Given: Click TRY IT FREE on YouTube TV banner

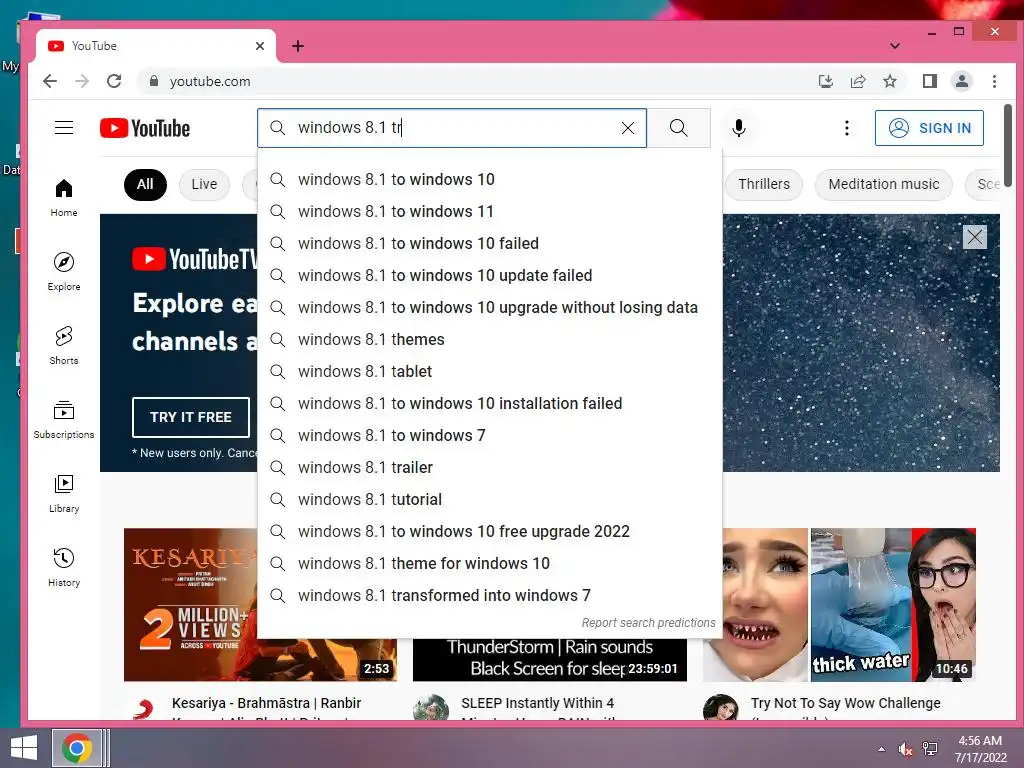Looking at the screenshot, I should [x=191, y=417].
